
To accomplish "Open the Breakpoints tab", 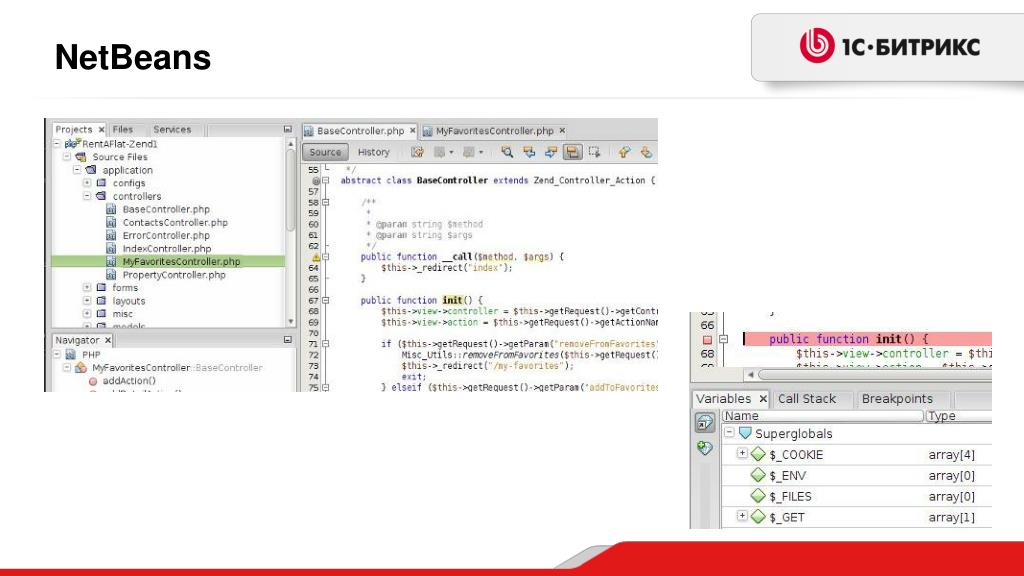I will point(897,398).
